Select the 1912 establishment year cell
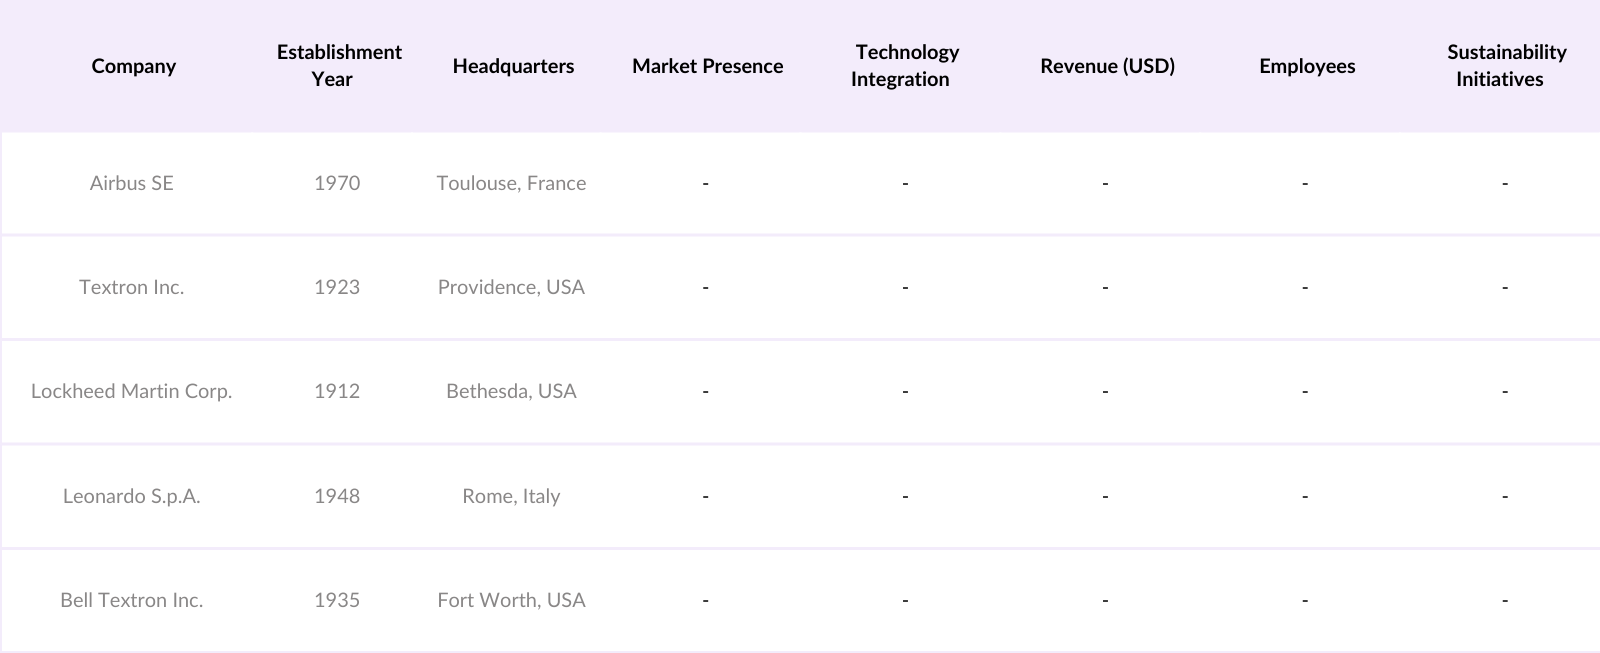The height and width of the screenshot is (653, 1600). 337,391
